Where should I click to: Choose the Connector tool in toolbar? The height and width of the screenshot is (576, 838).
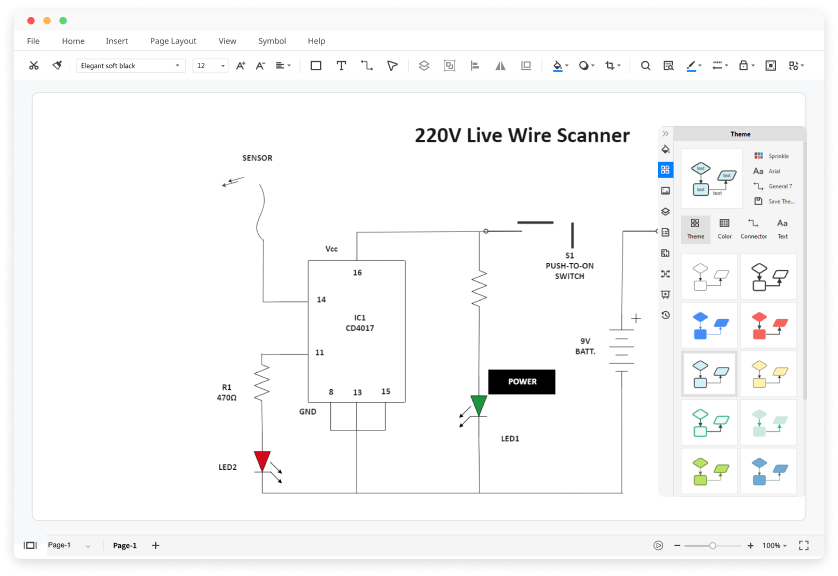[367, 65]
